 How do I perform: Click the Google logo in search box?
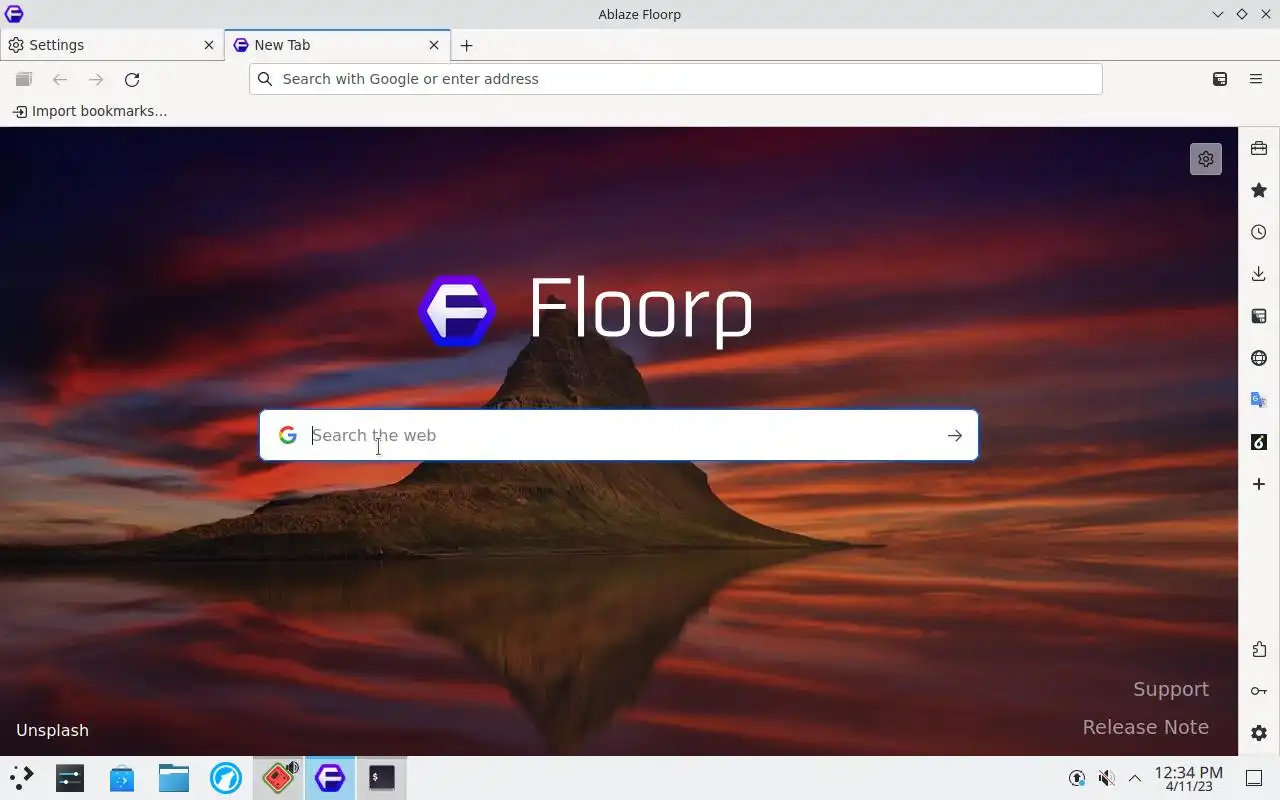click(x=288, y=435)
